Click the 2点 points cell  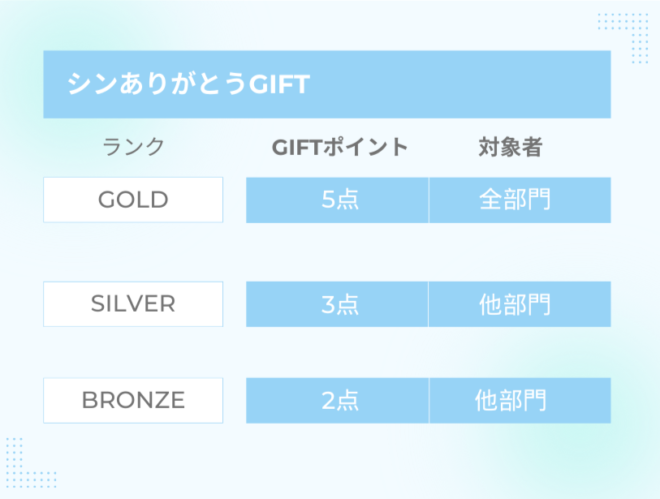click(x=337, y=400)
